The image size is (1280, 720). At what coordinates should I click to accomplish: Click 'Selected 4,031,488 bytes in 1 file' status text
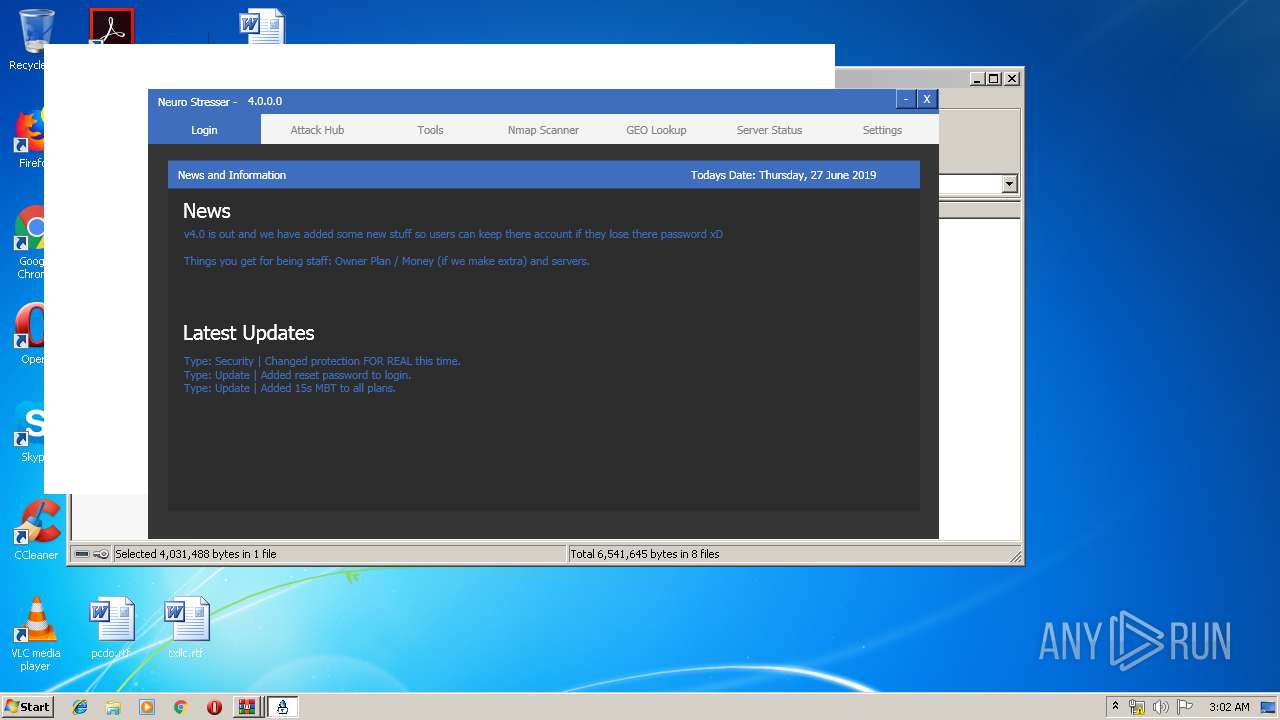pyautogui.click(x=196, y=554)
